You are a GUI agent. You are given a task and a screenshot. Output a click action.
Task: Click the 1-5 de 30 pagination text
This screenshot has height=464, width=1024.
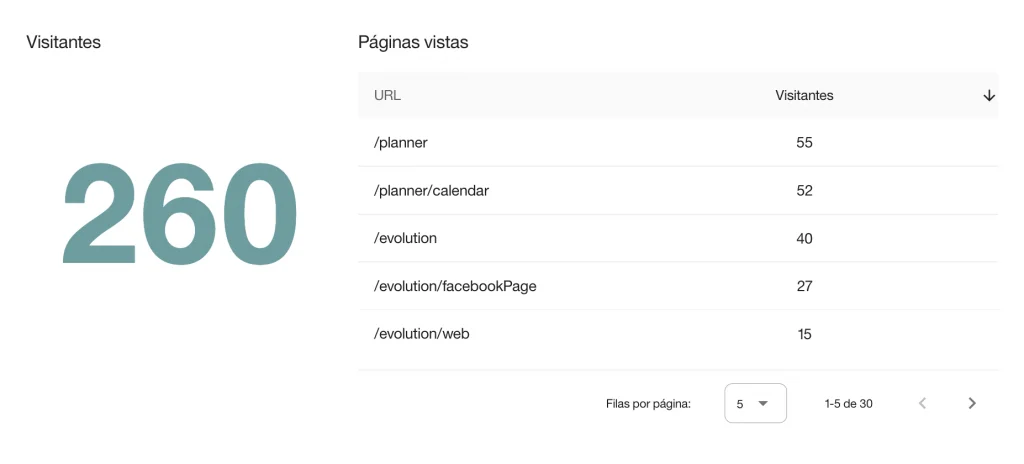click(848, 404)
